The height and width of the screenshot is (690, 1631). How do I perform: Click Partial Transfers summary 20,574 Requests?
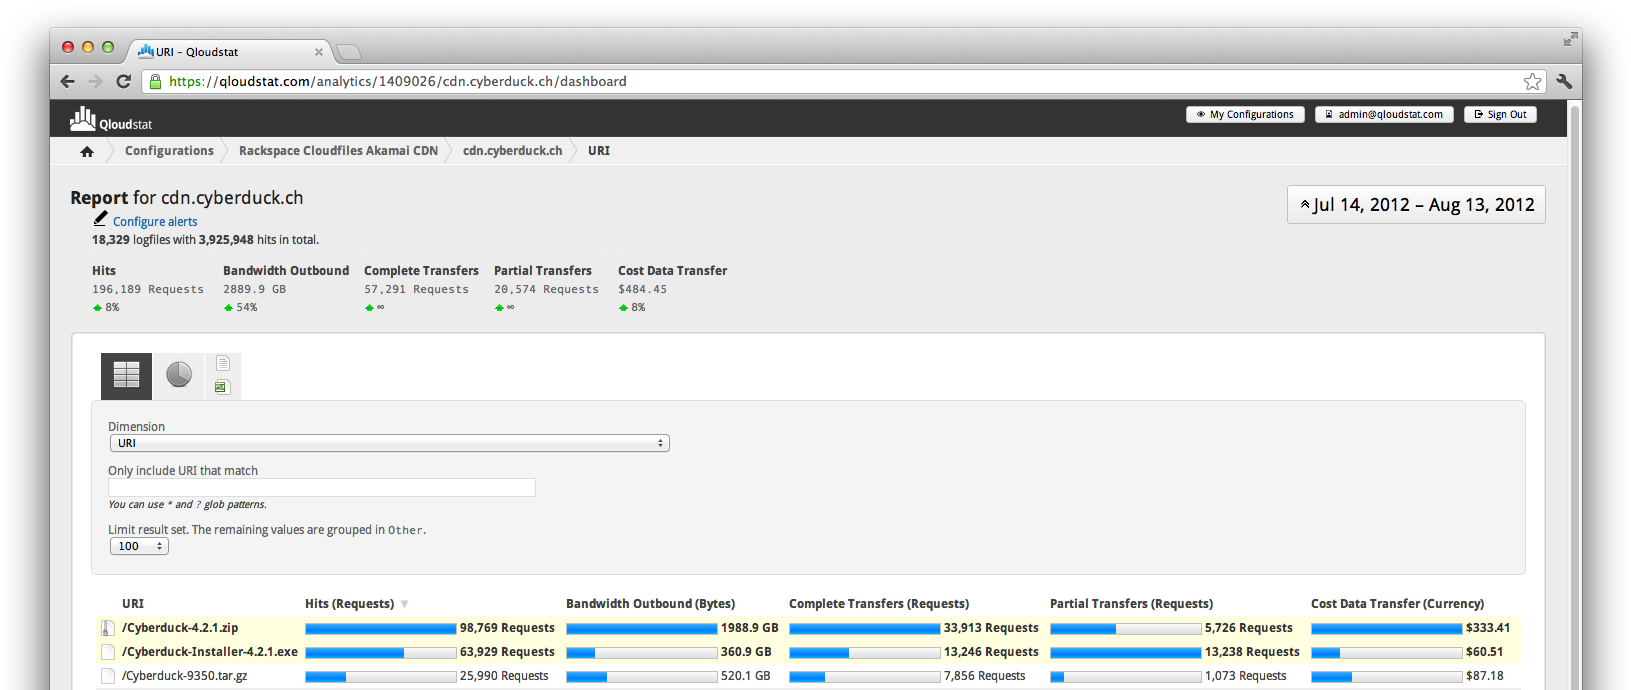click(546, 289)
